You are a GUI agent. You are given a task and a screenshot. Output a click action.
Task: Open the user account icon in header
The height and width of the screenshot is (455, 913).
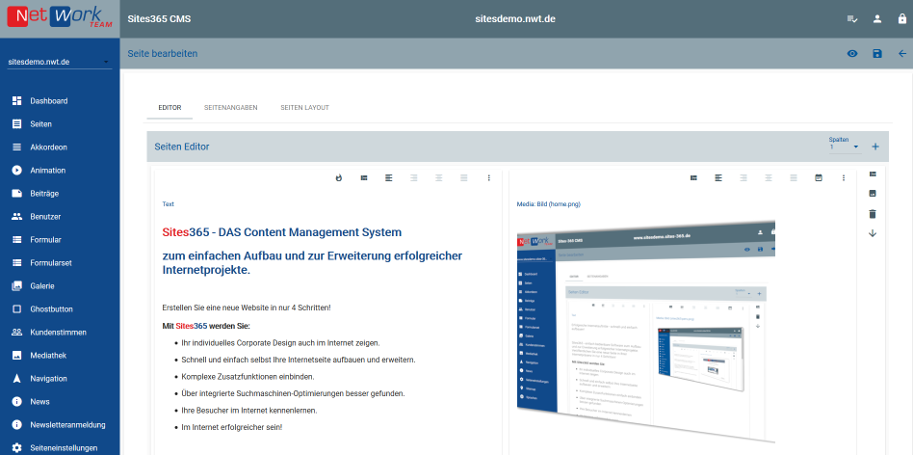coord(877,19)
